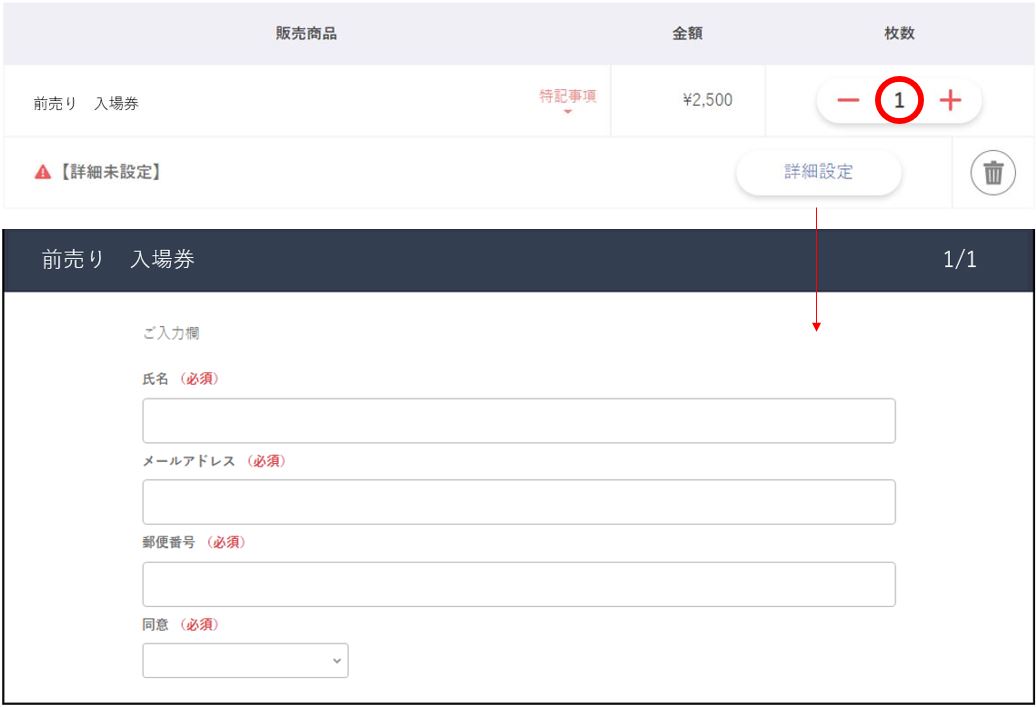Click the ご入力欄 section label
This screenshot has height=707, width=1036.
(x=173, y=334)
